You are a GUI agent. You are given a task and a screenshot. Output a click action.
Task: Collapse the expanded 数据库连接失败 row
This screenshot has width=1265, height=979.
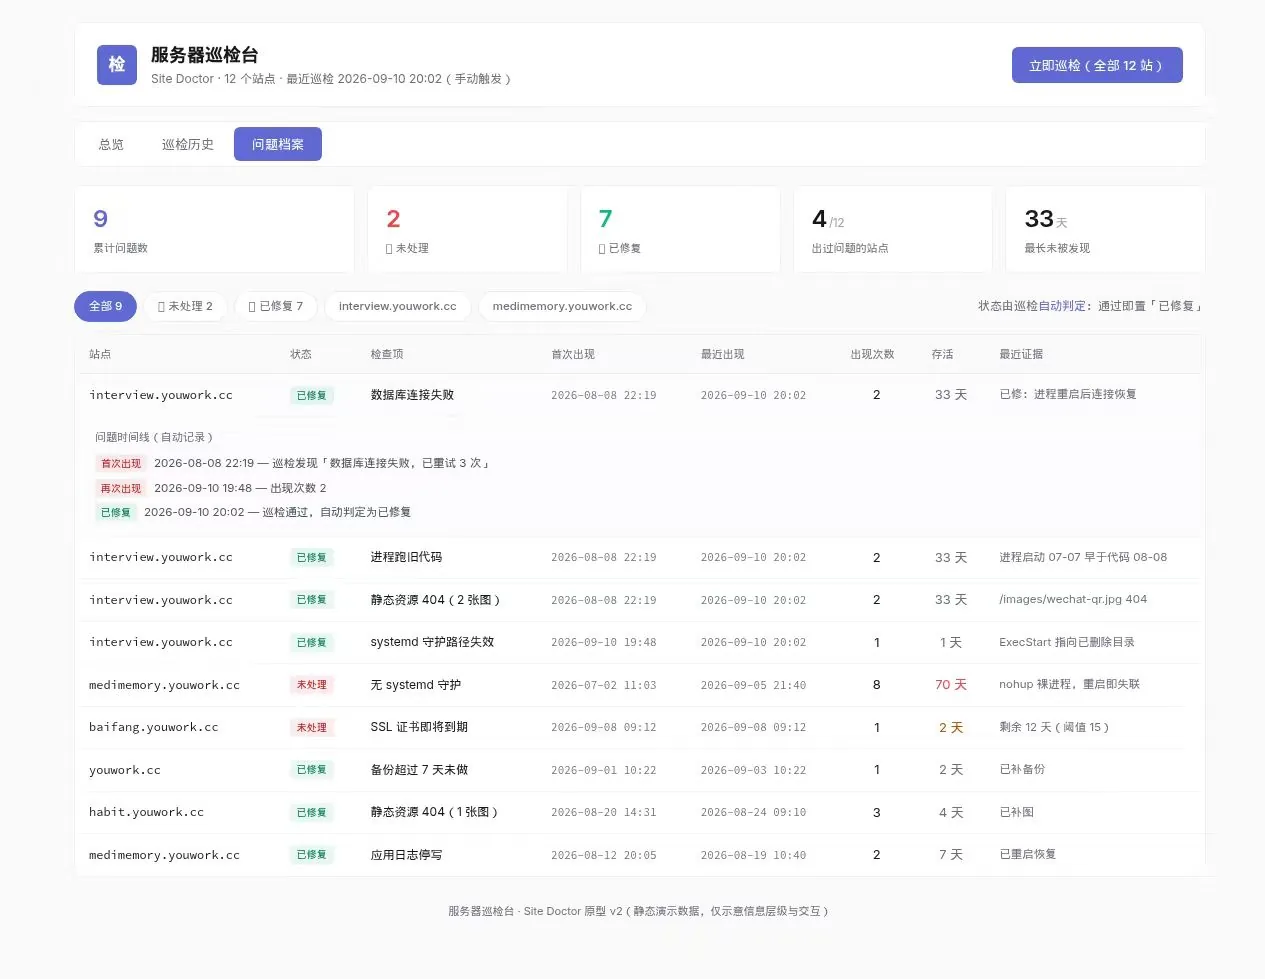click(x=640, y=395)
